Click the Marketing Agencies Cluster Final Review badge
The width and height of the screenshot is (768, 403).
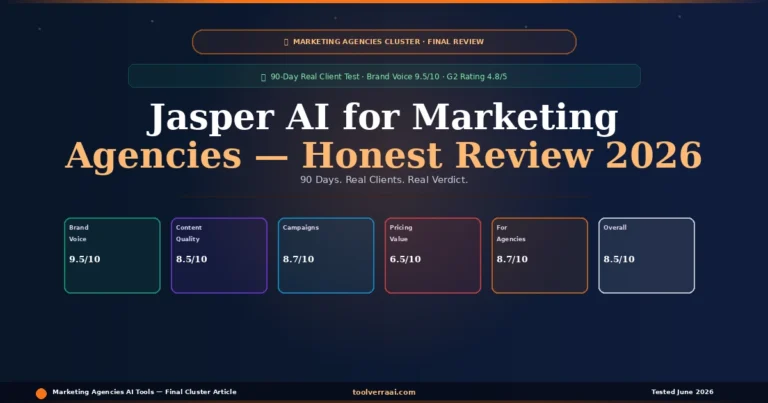(x=384, y=42)
